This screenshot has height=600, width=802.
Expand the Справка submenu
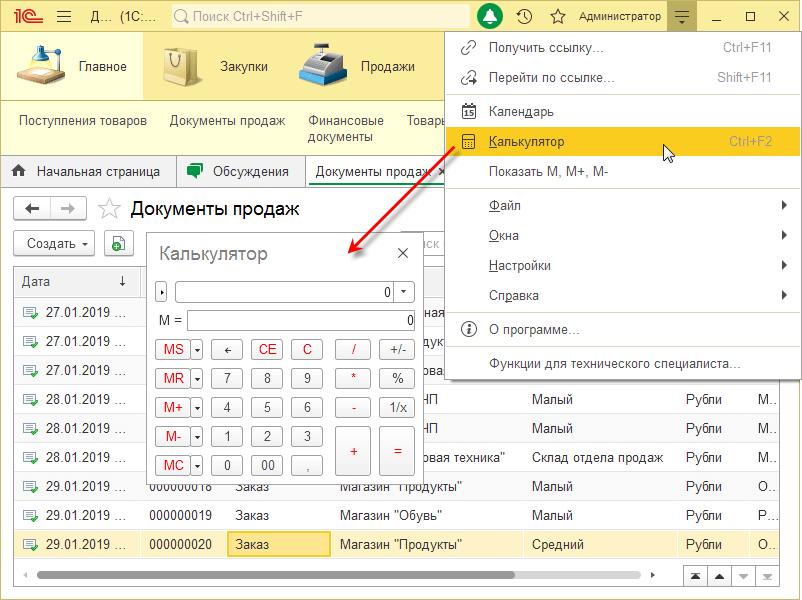tap(623, 296)
